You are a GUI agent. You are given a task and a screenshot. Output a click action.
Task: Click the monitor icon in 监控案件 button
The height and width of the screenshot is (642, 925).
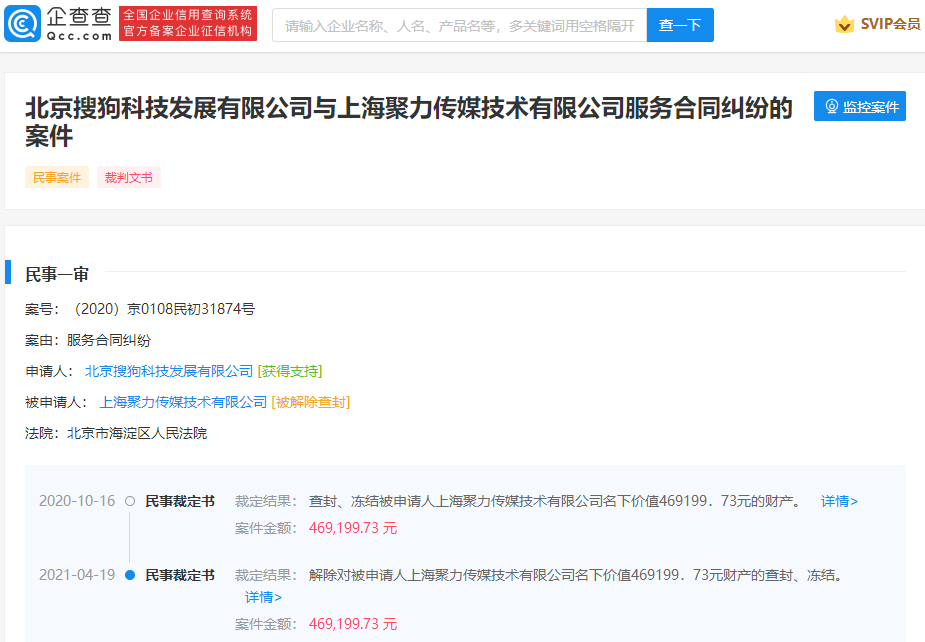pos(831,107)
